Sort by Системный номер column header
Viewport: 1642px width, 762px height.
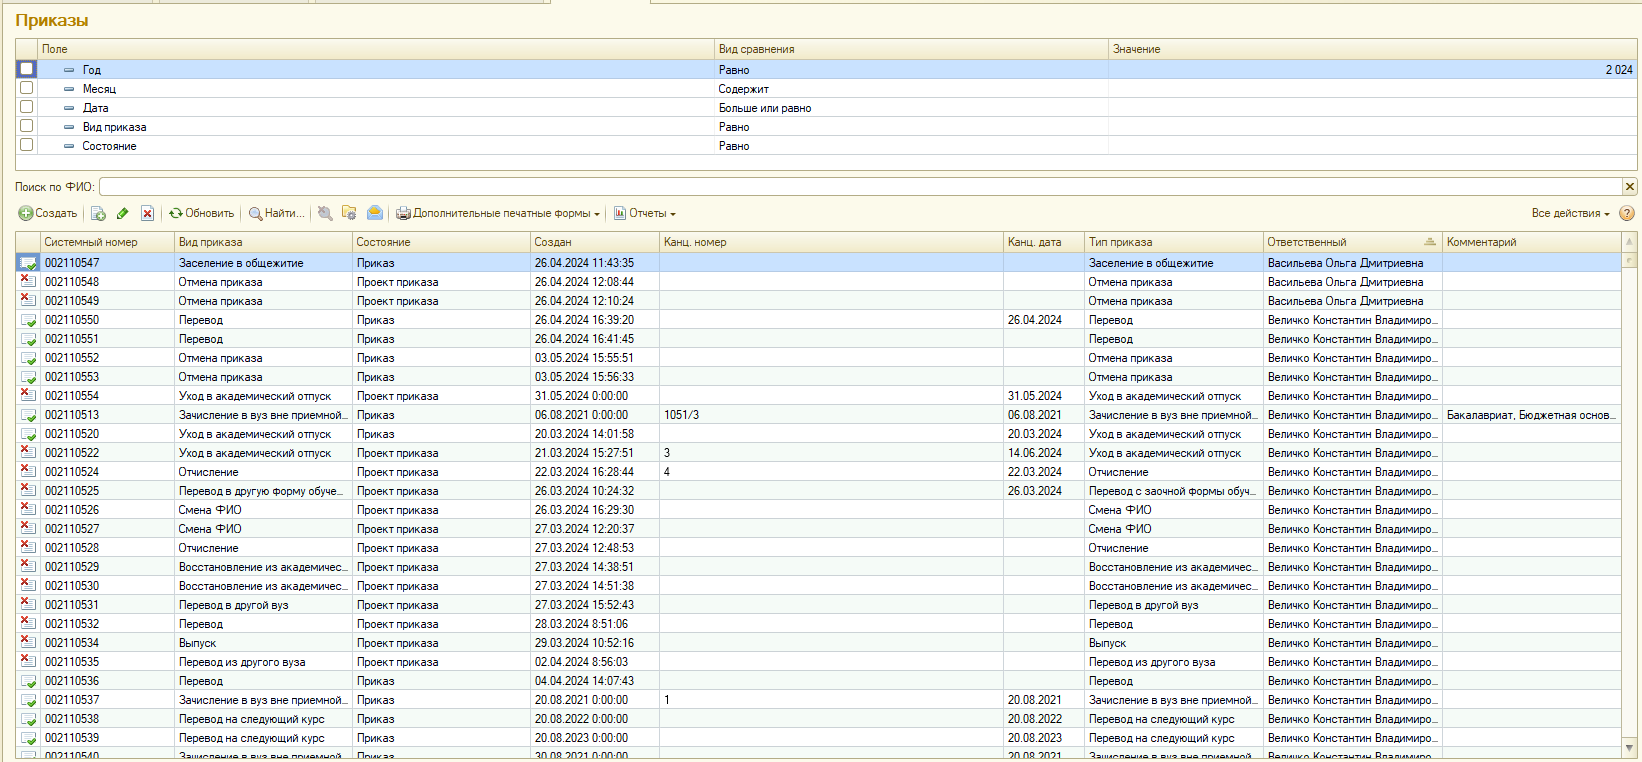coord(107,242)
